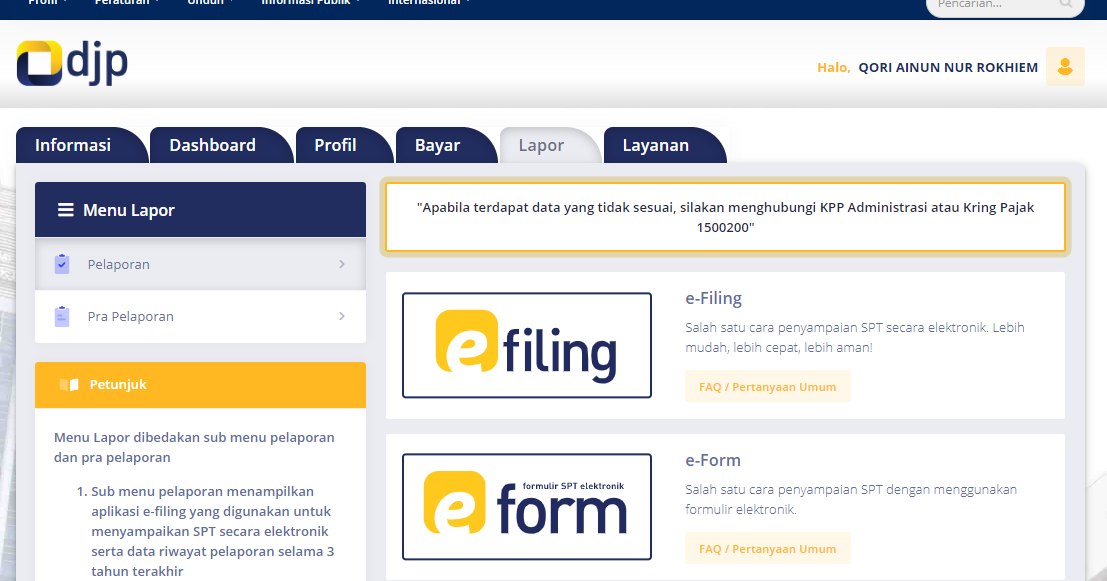Click the Petunjuk book icon
This screenshot has height=581, width=1107.
pos(69,385)
